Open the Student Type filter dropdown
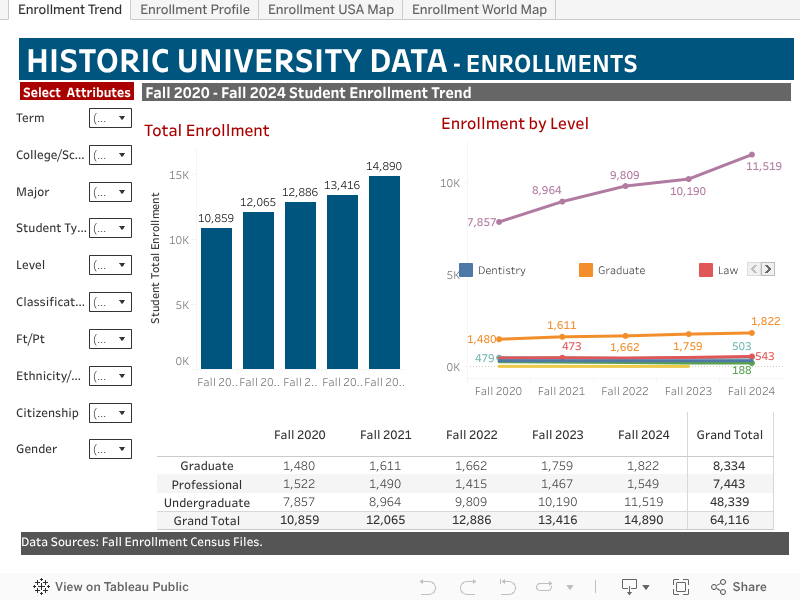 pos(110,228)
